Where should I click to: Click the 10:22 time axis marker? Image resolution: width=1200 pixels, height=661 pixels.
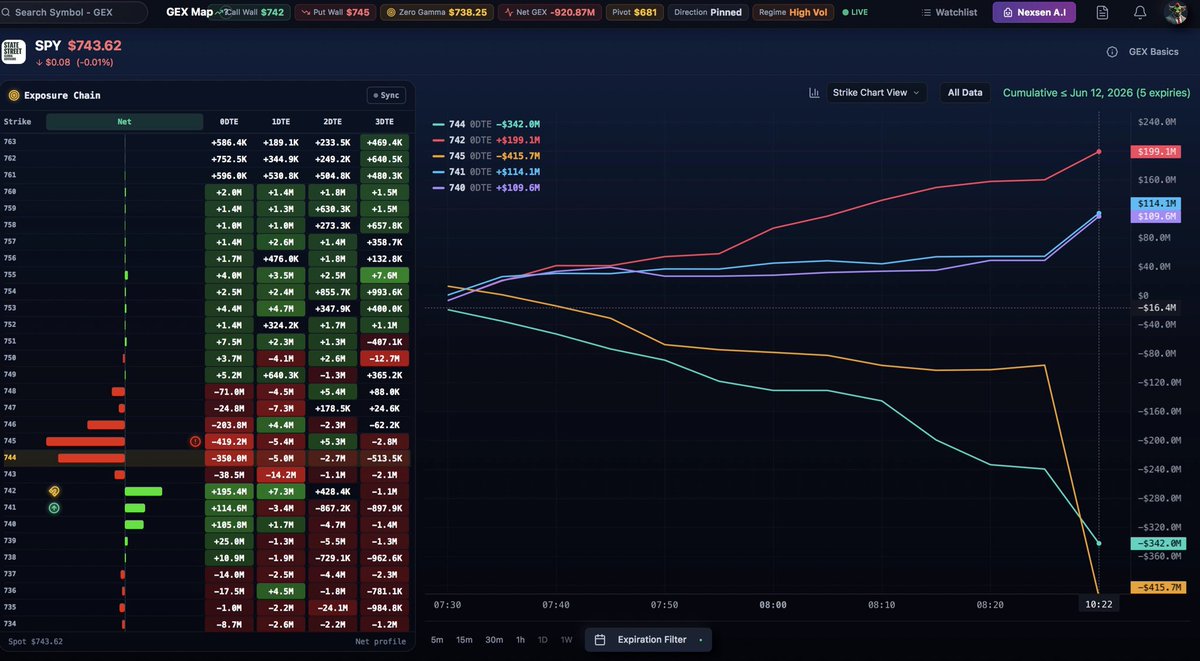[1099, 604]
